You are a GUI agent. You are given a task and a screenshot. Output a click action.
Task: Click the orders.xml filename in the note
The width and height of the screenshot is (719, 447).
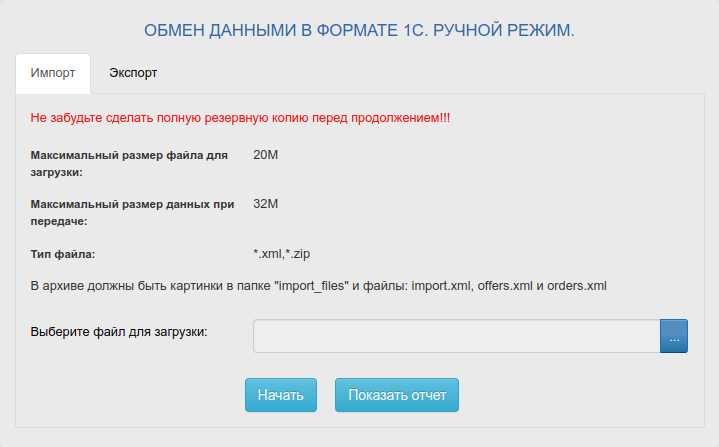[580, 286]
